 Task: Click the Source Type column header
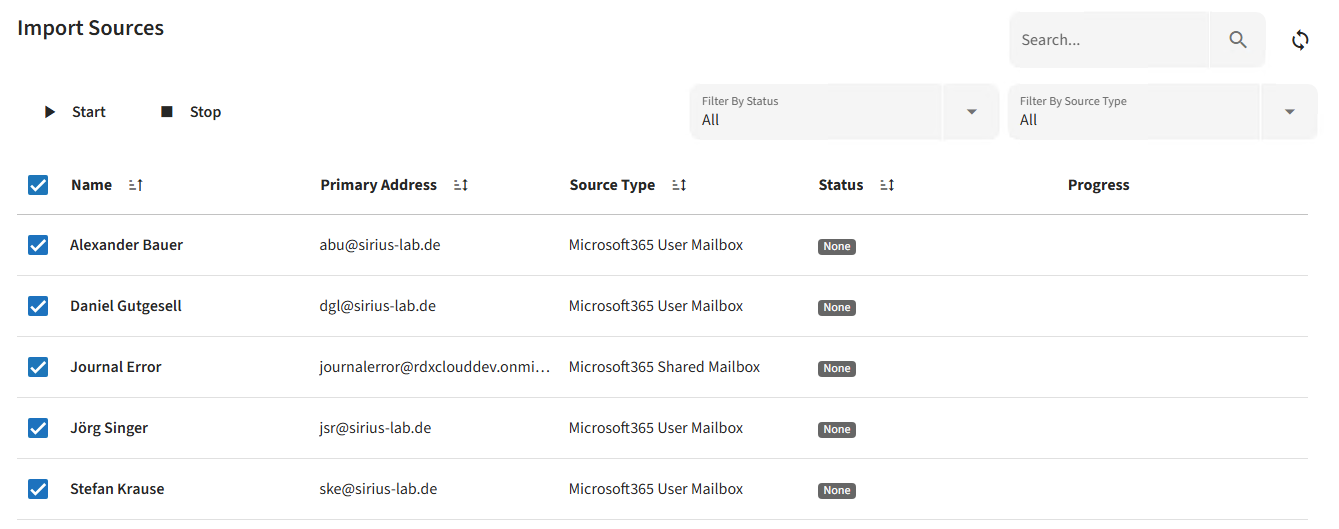(x=612, y=185)
